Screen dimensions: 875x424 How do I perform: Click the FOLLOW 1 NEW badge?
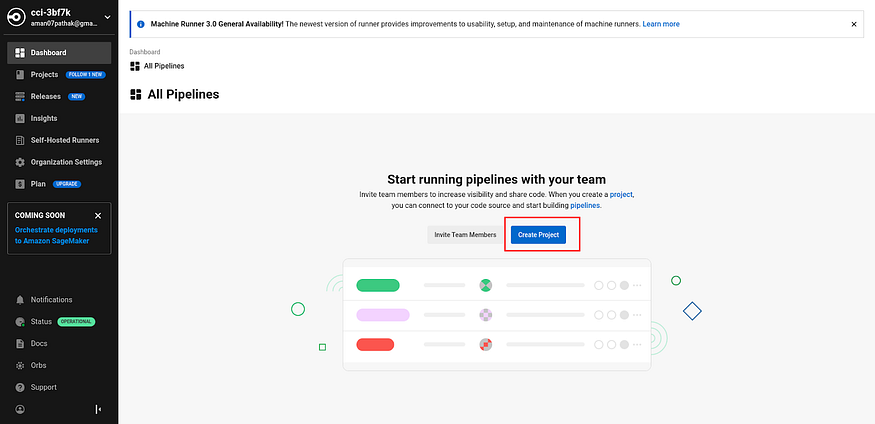click(x=85, y=74)
